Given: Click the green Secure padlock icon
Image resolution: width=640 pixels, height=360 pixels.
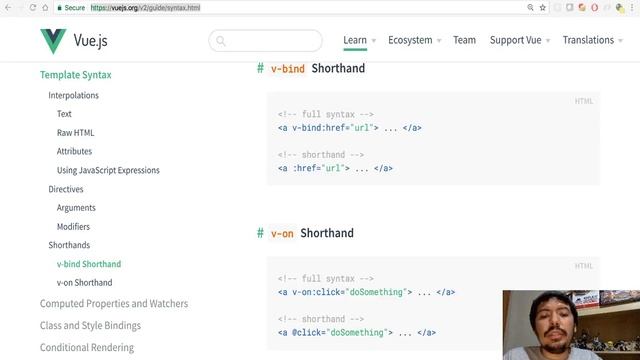Looking at the screenshot, I should (60, 8).
